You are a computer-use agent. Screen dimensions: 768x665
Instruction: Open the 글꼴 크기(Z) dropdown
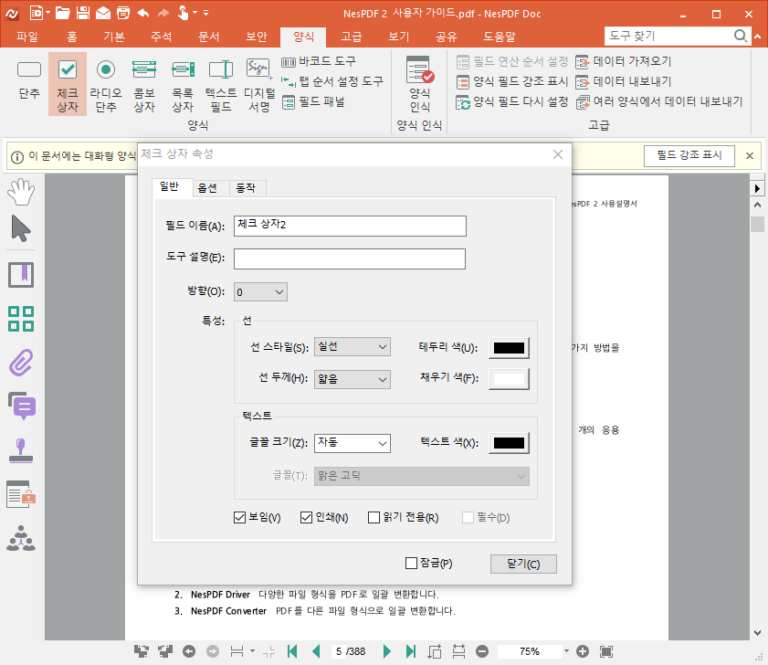(352, 443)
